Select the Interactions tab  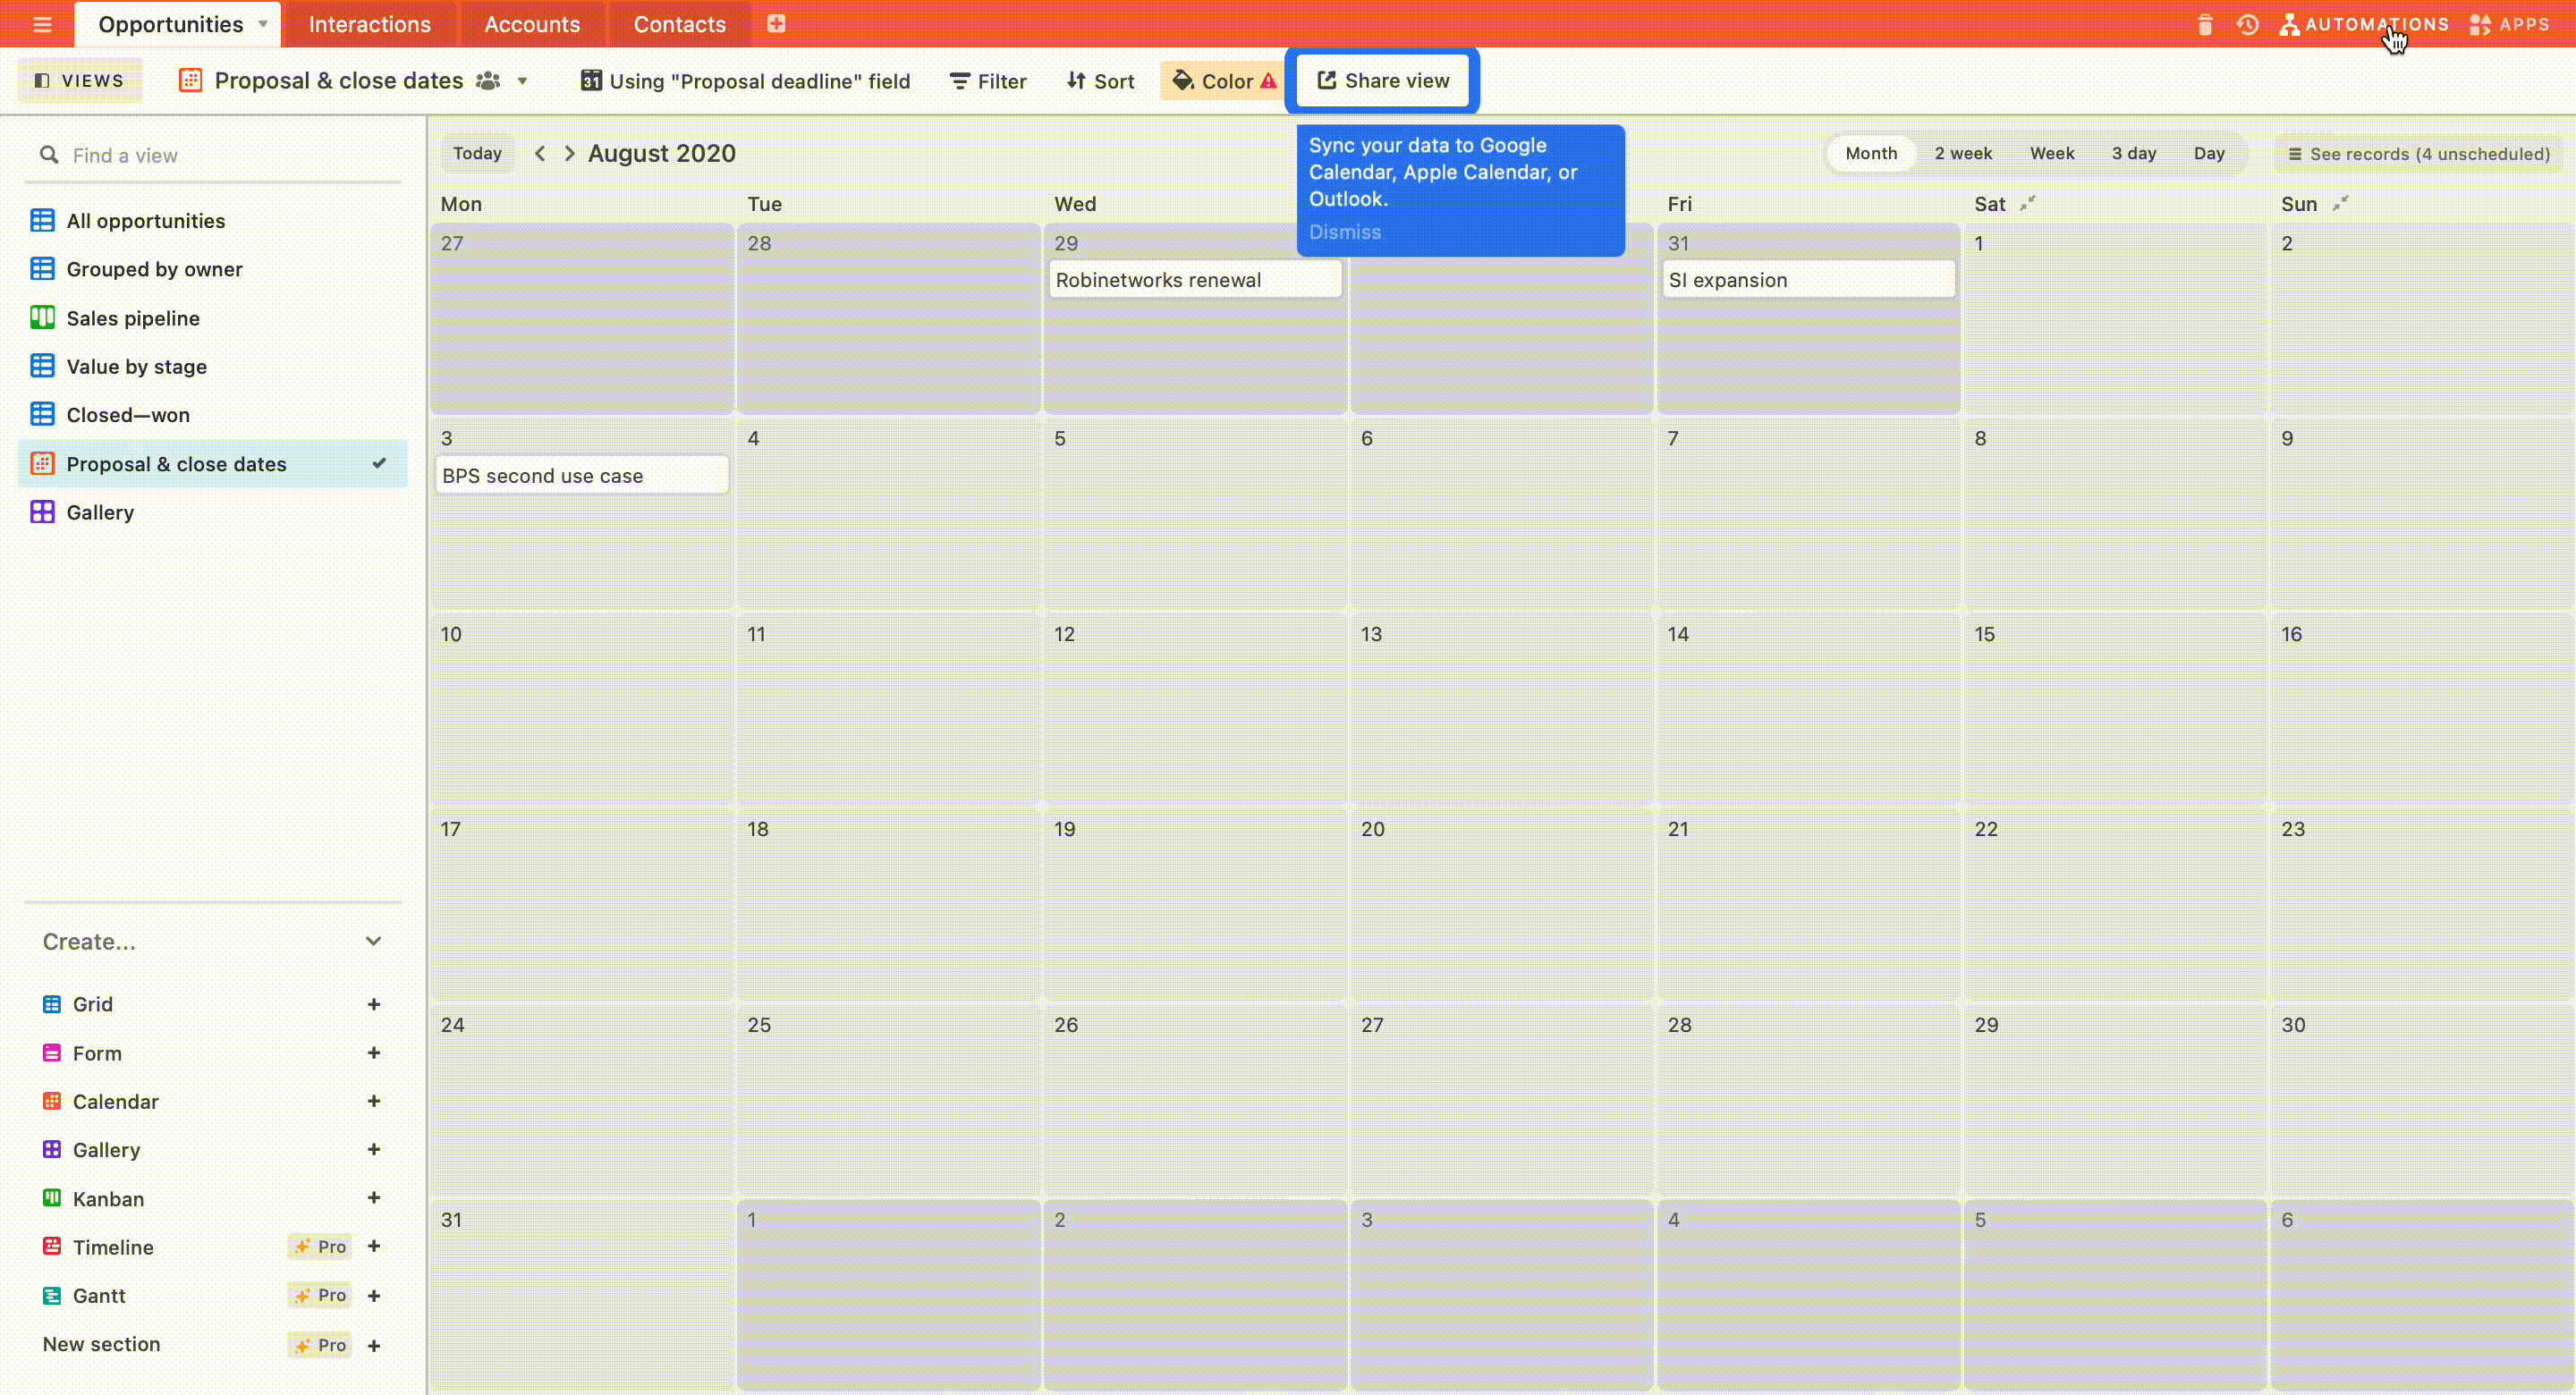(x=369, y=24)
